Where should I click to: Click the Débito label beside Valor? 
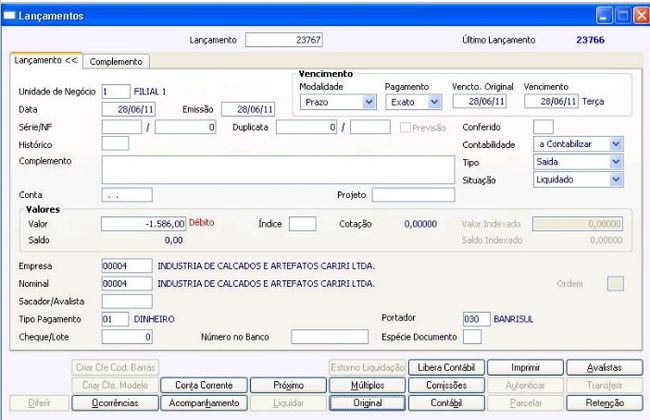tap(201, 223)
